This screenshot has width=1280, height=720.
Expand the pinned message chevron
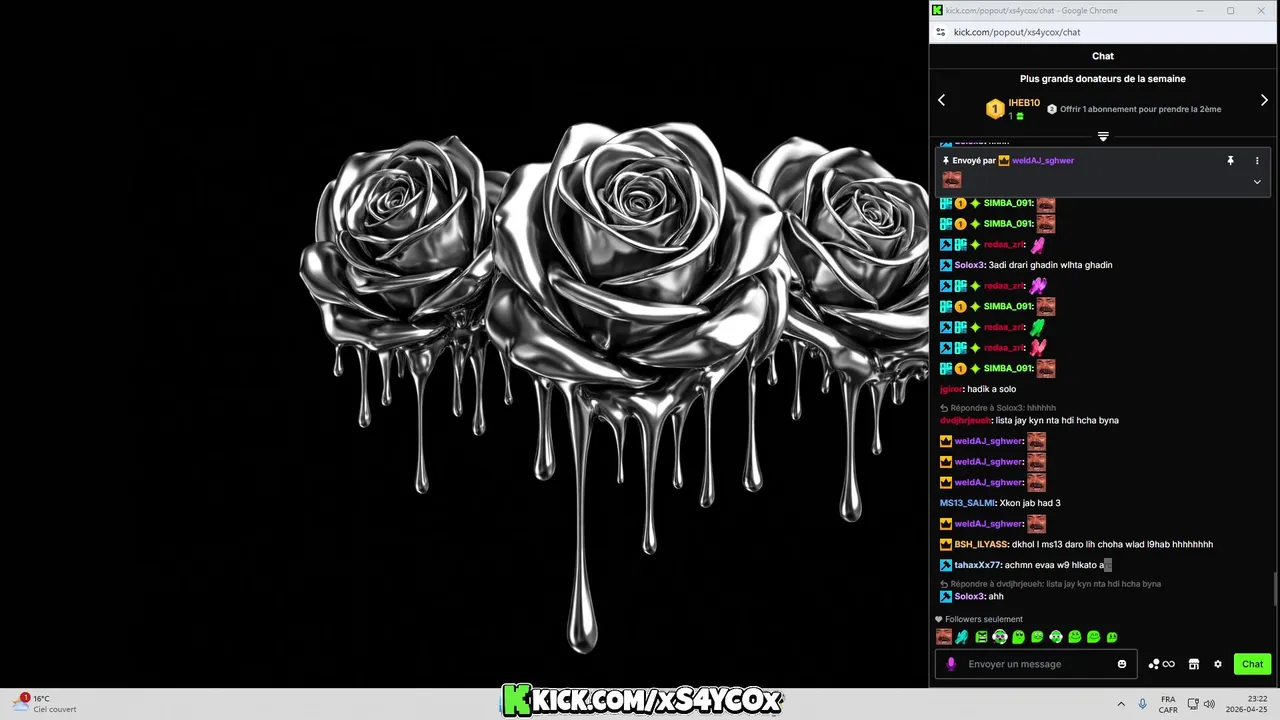(x=1257, y=182)
